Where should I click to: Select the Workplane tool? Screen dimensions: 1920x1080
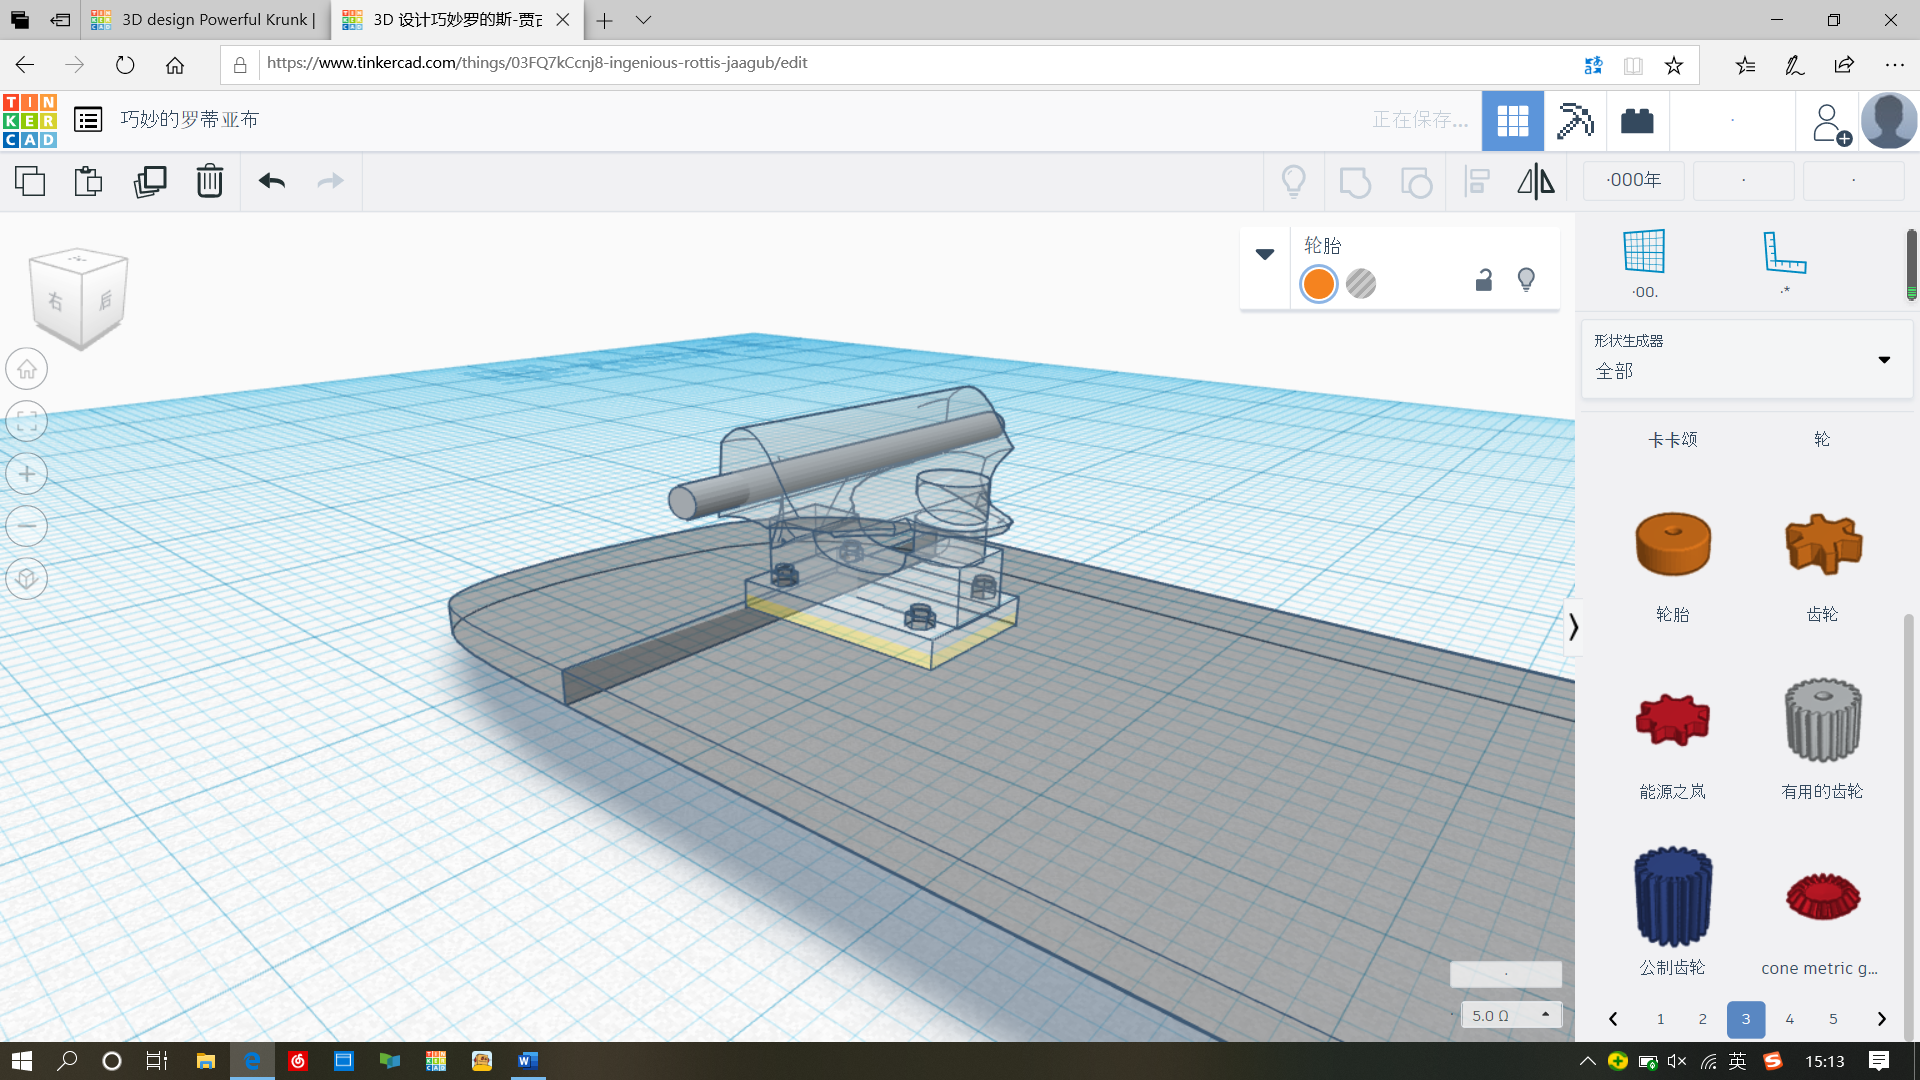click(1644, 263)
